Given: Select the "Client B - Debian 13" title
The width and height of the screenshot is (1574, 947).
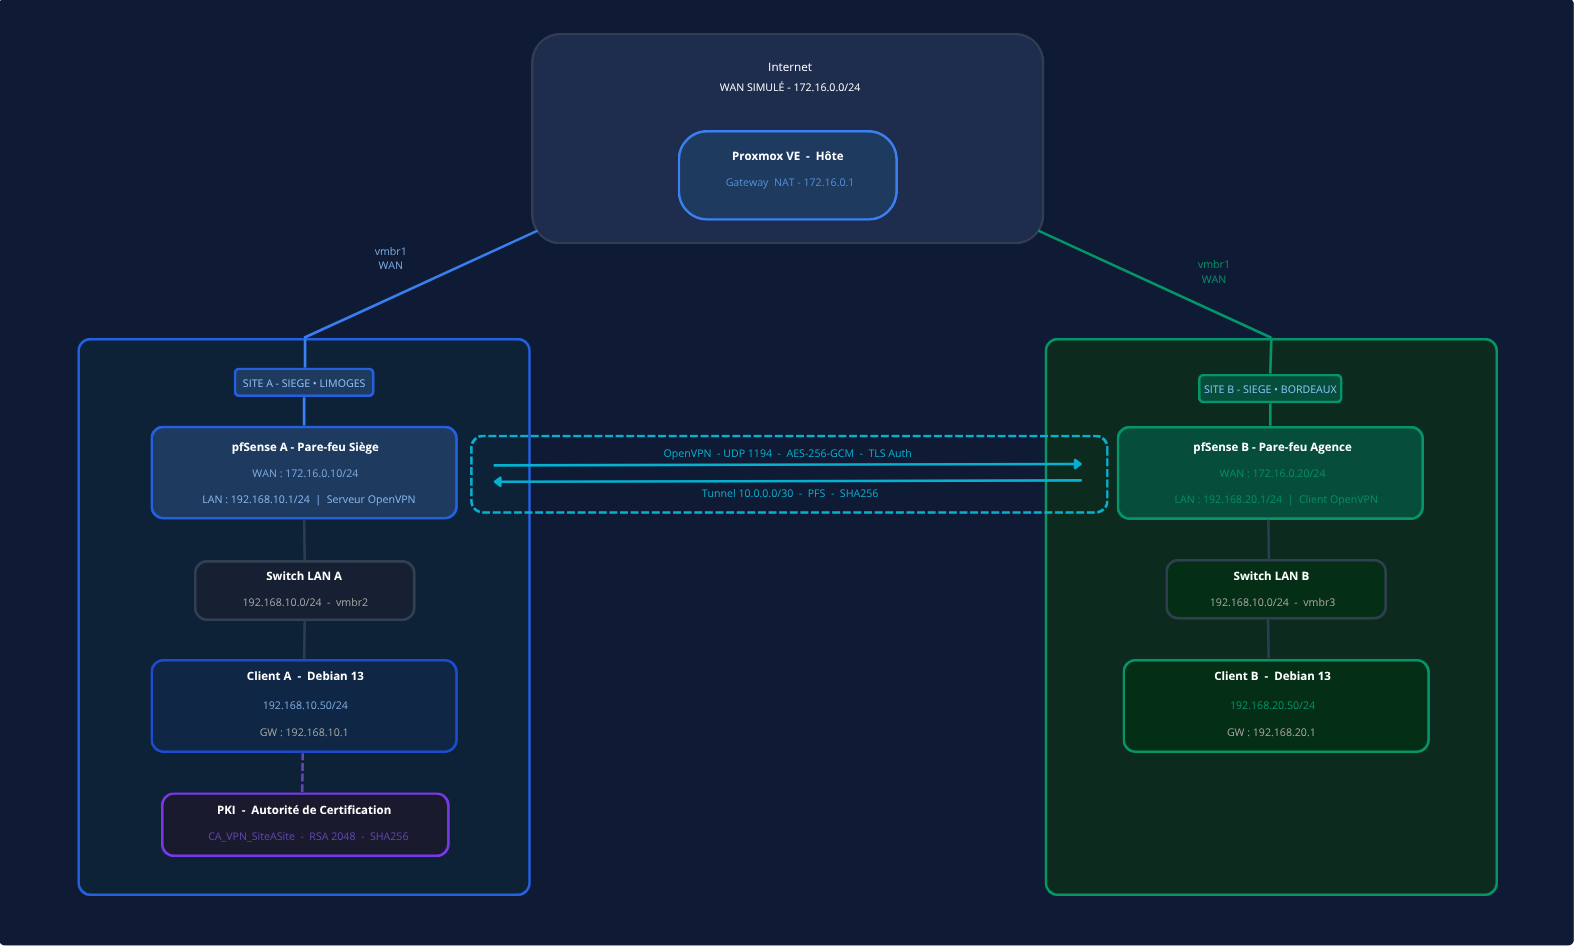Looking at the screenshot, I should point(1272,676).
